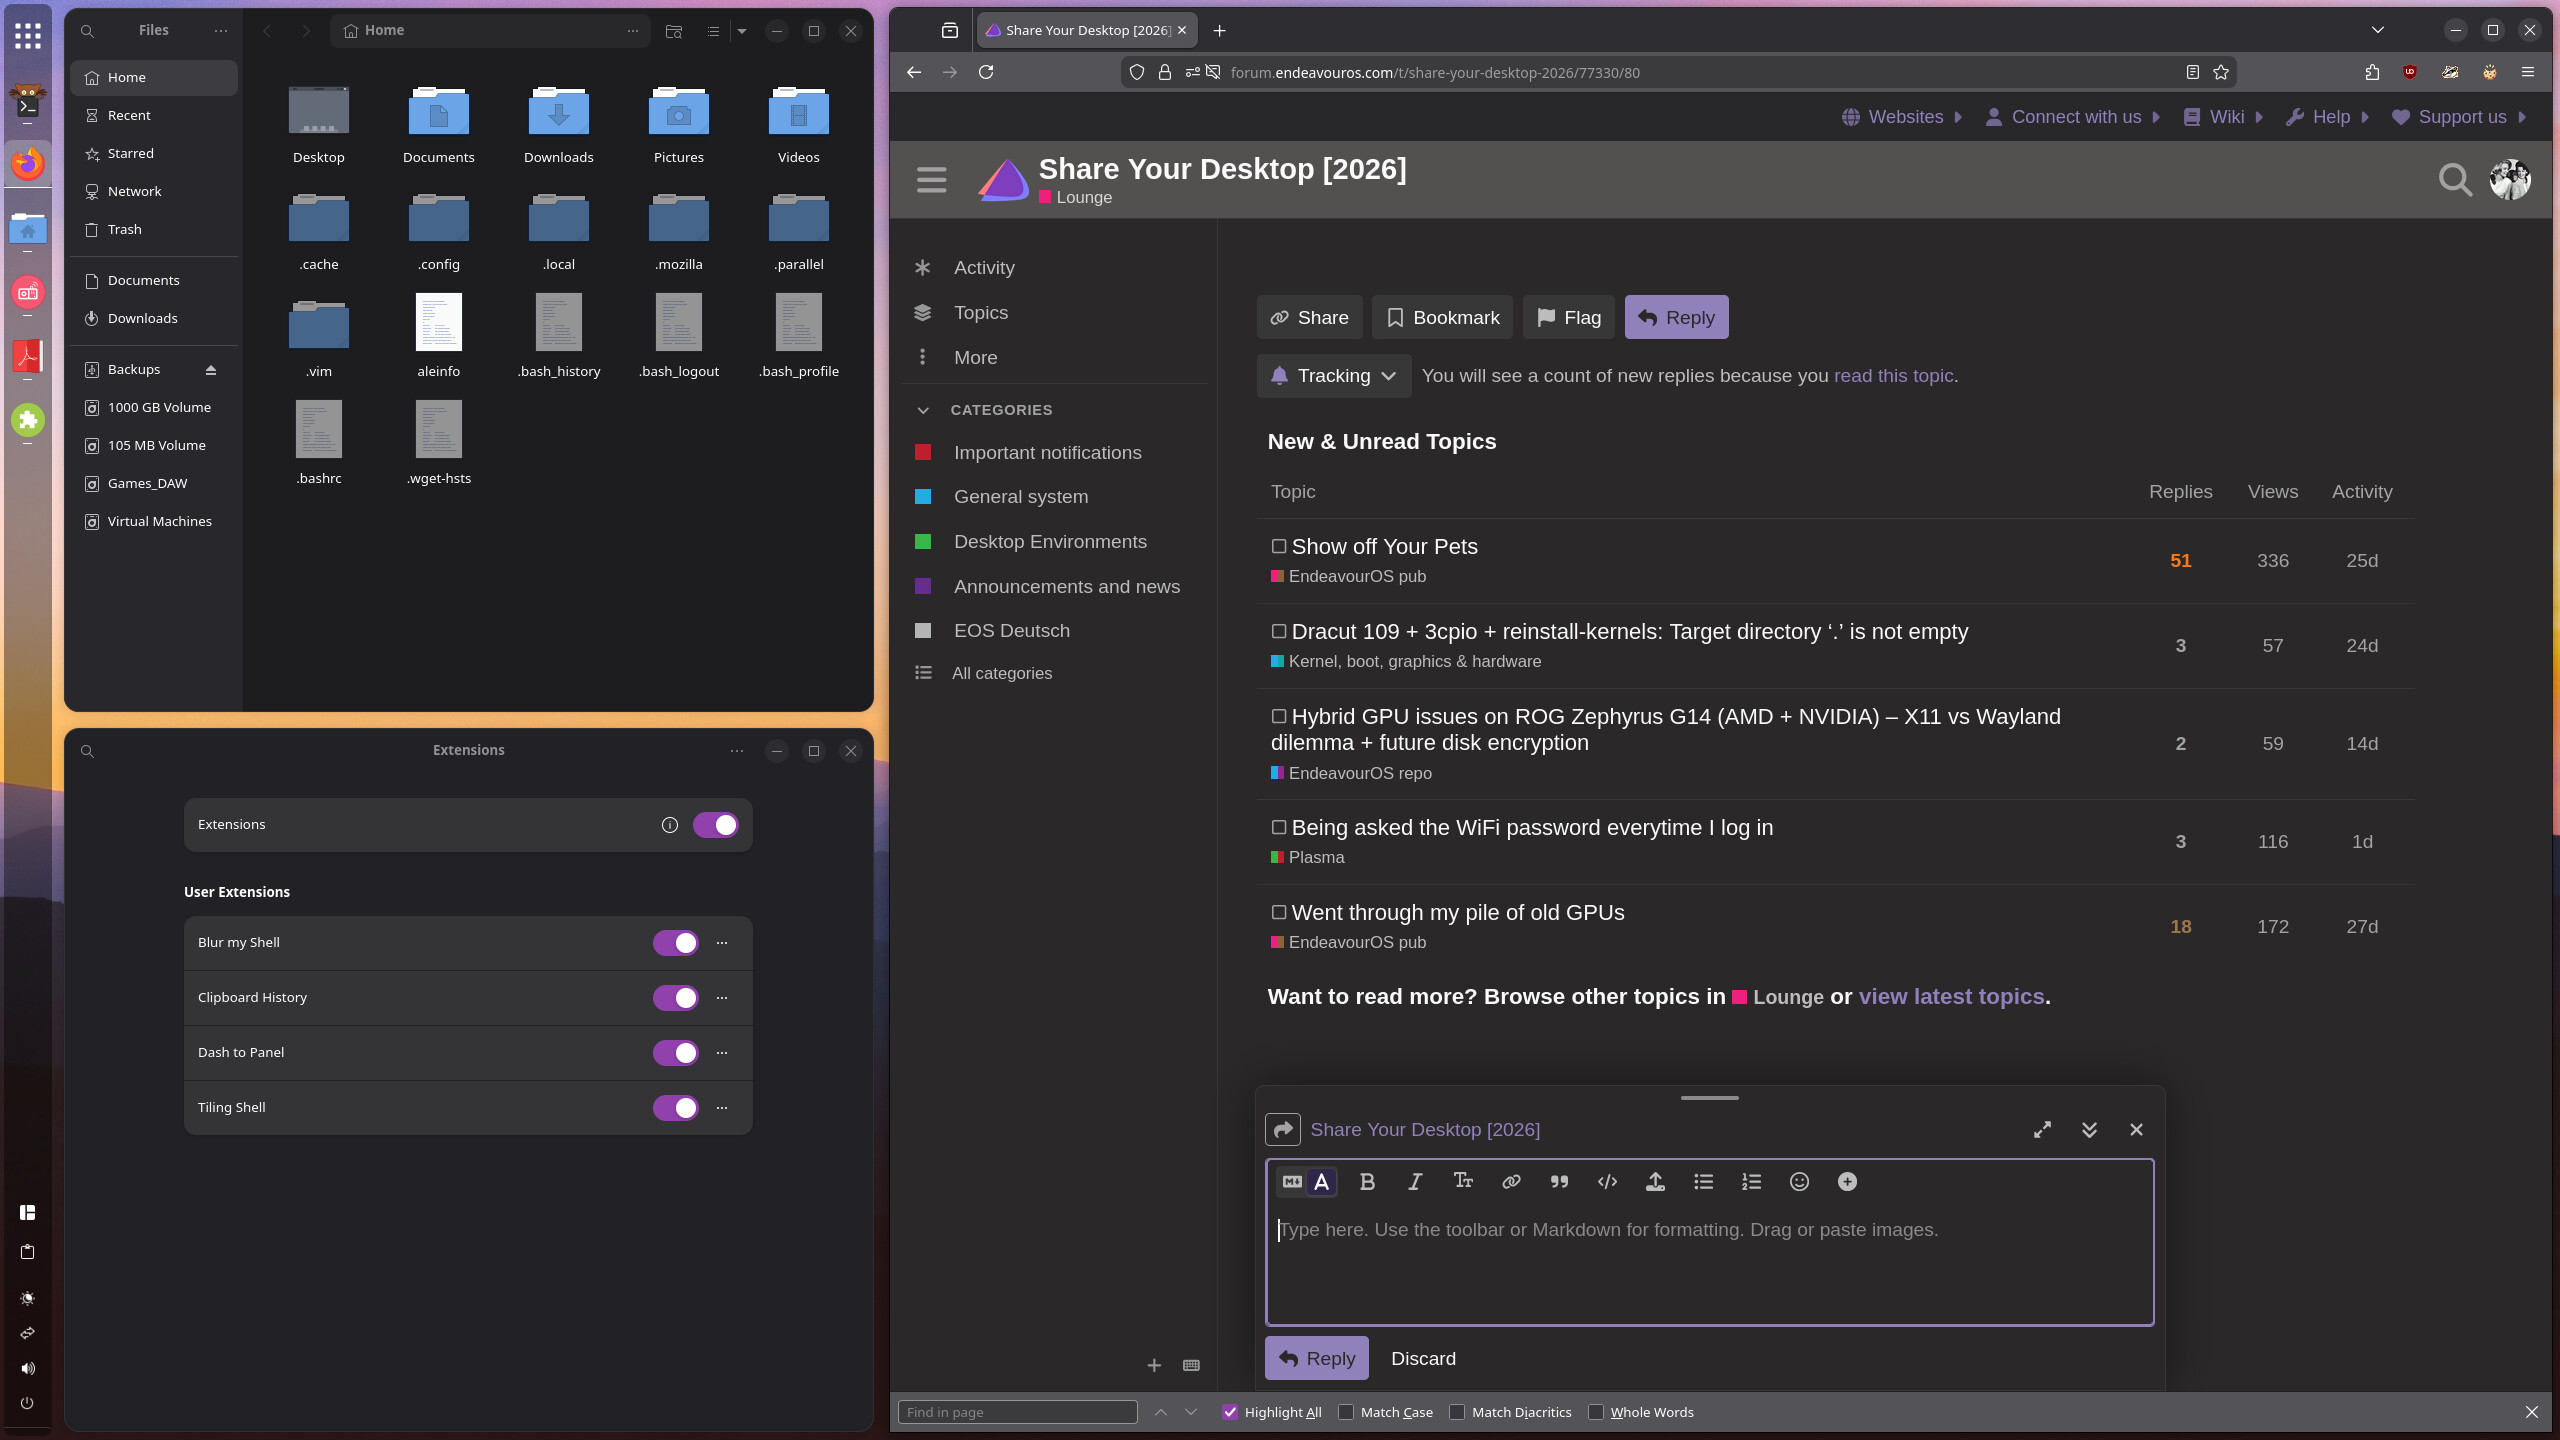Reload the page in Firefox
Screen dimensions: 2560x1440
[x=986, y=72]
